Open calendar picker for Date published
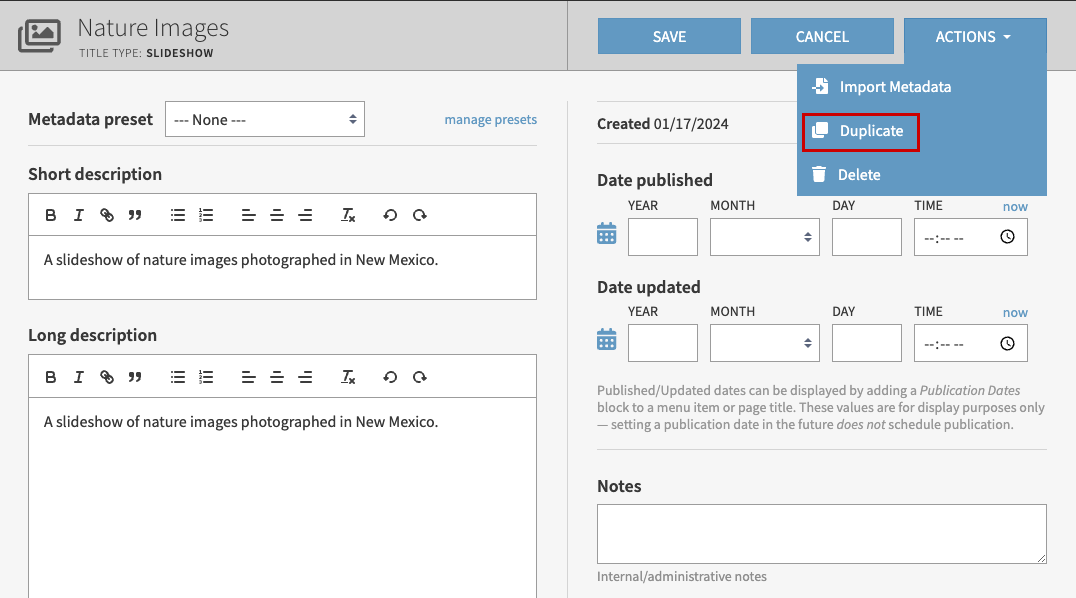 [x=607, y=234]
